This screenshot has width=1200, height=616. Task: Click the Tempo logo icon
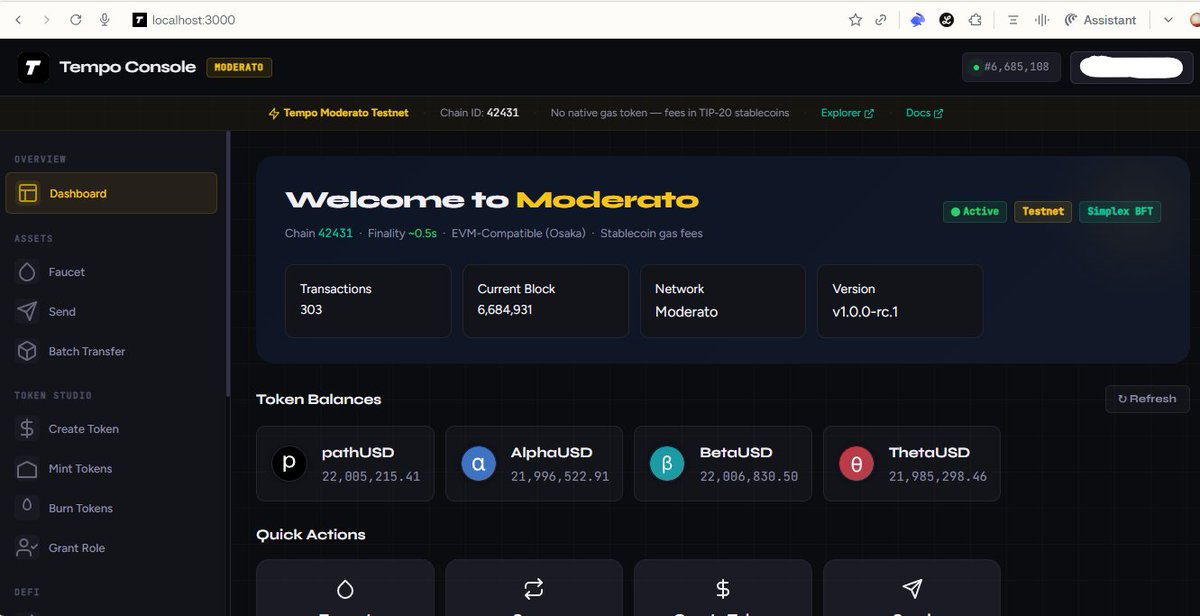pyautogui.click(x=33, y=67)
